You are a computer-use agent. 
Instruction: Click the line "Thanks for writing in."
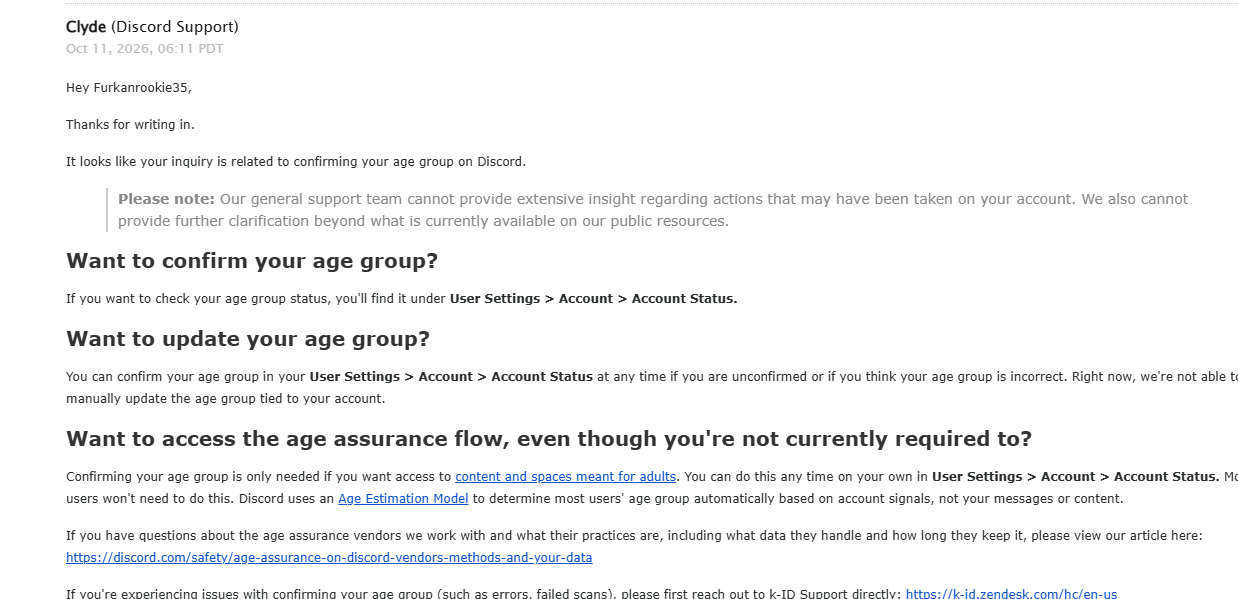(x=131, y=125)
